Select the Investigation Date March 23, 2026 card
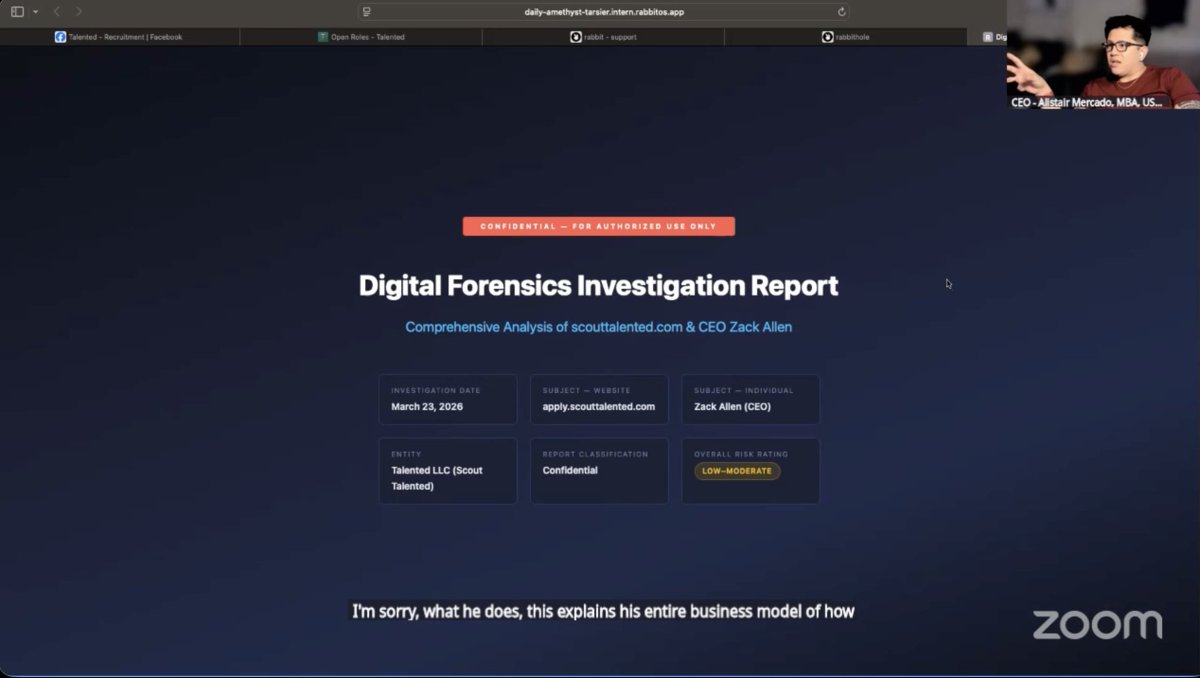This screenshot has width=1200, height=678. pyautogui.click(x=448, y=399)
